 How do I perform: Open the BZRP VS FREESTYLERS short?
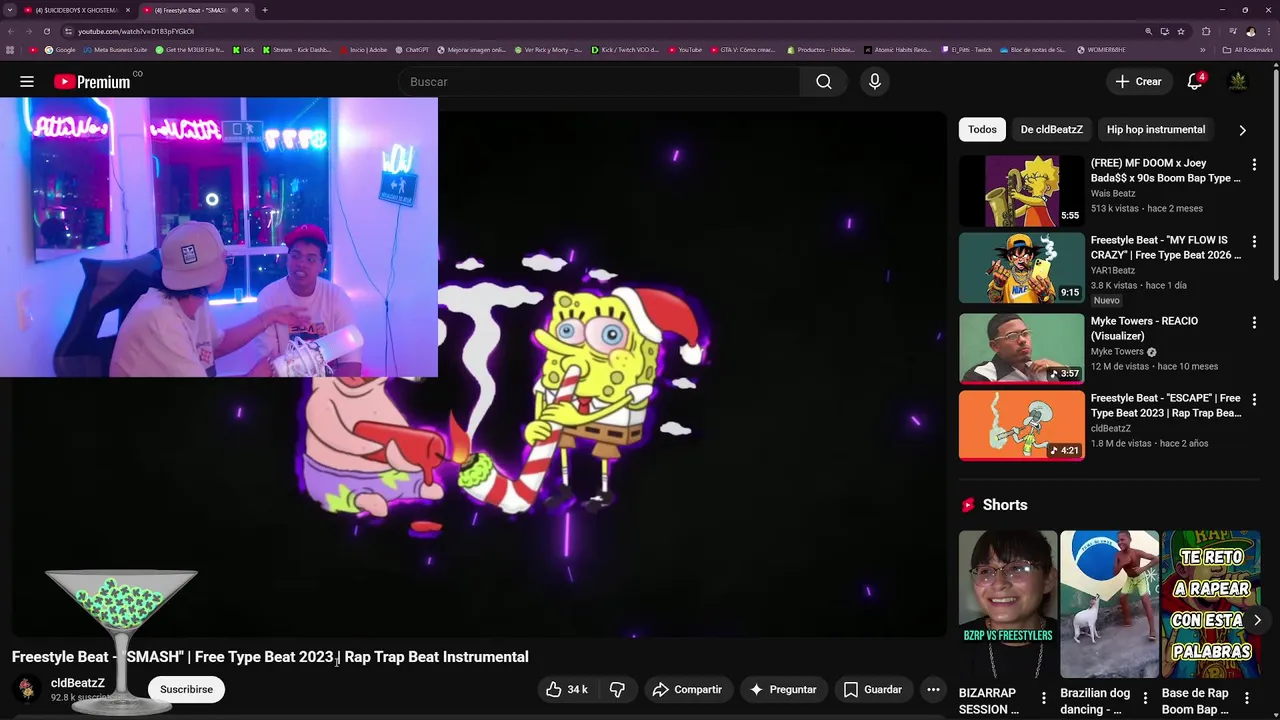1007,604
